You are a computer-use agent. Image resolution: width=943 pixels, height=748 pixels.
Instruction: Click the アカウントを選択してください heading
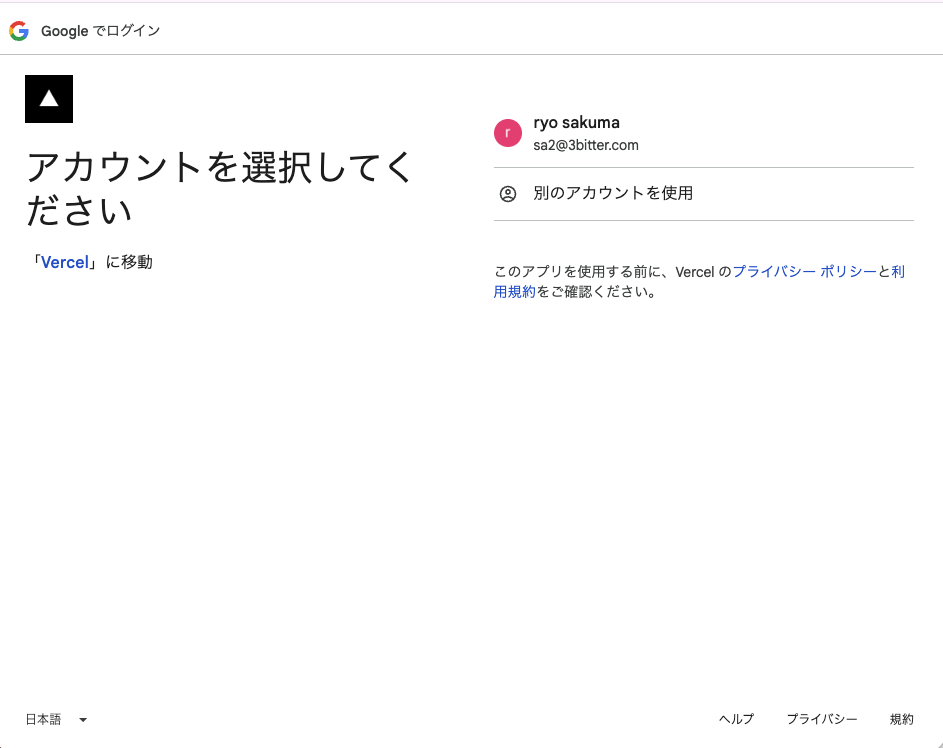tap(218, 186)
